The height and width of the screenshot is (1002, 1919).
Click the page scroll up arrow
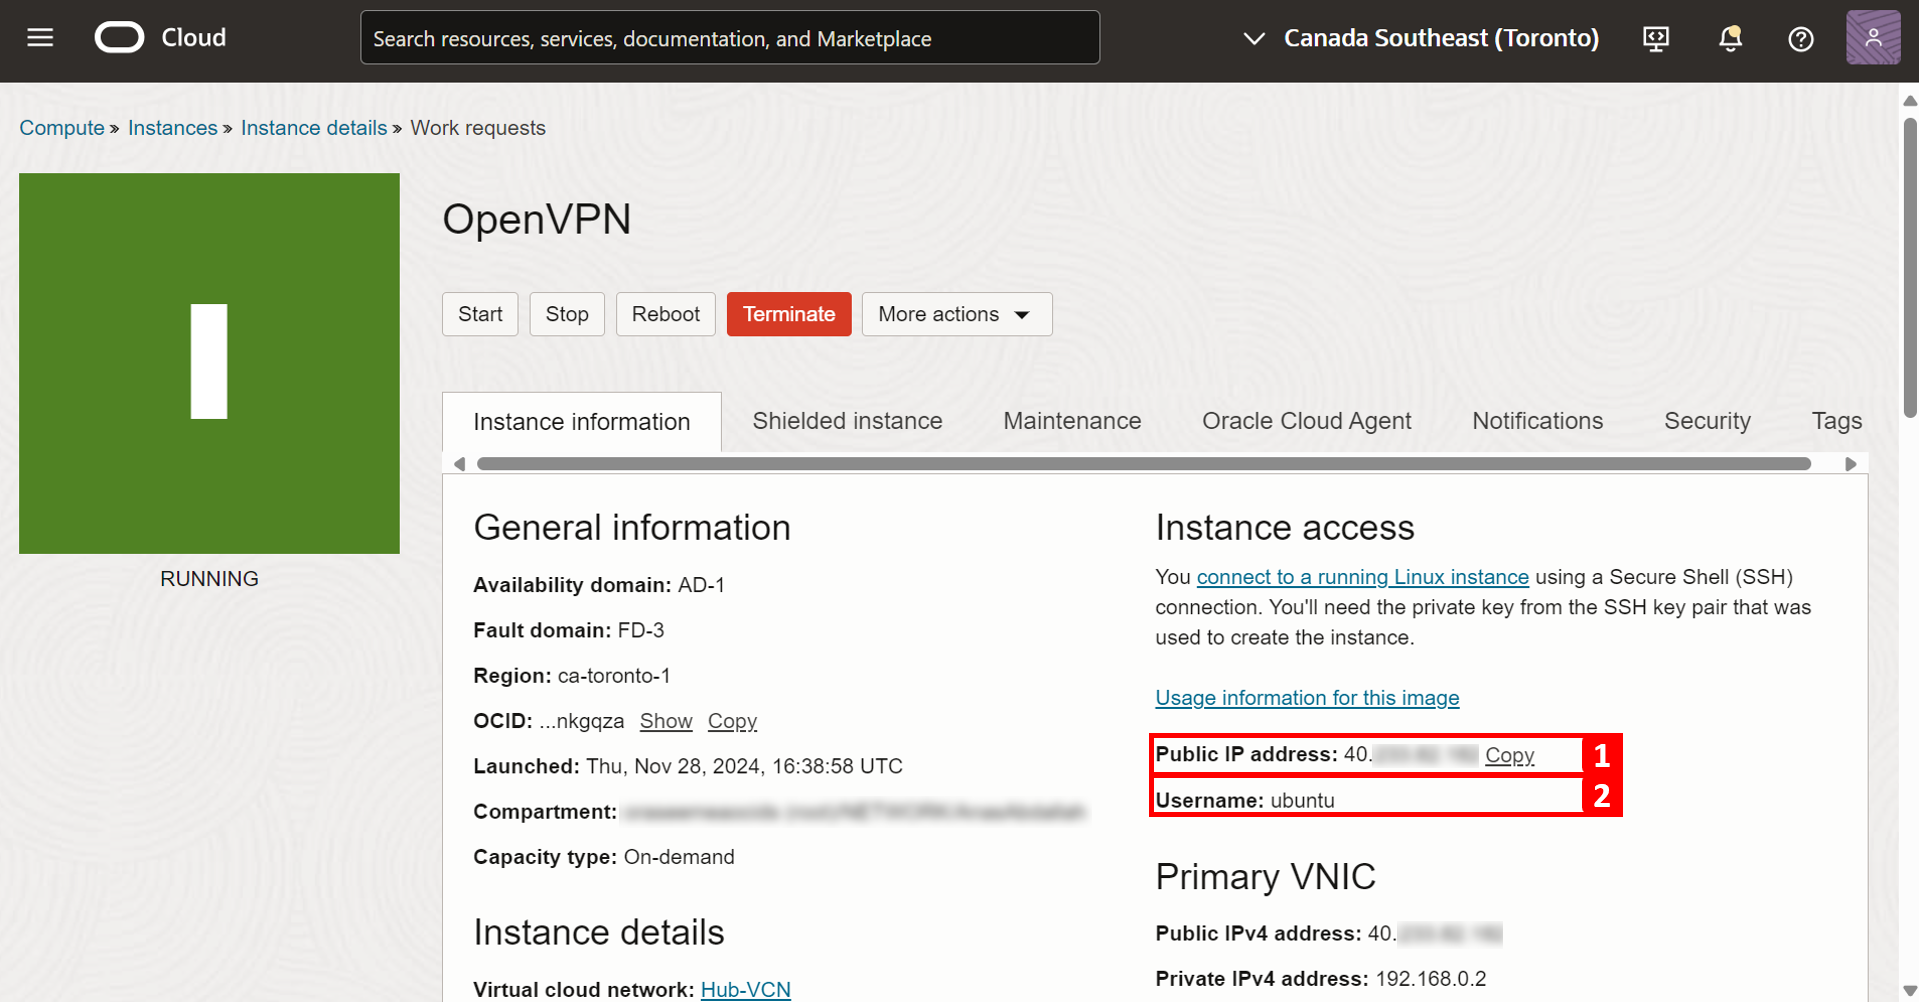pyautogui.click(x=1910, y=100)
